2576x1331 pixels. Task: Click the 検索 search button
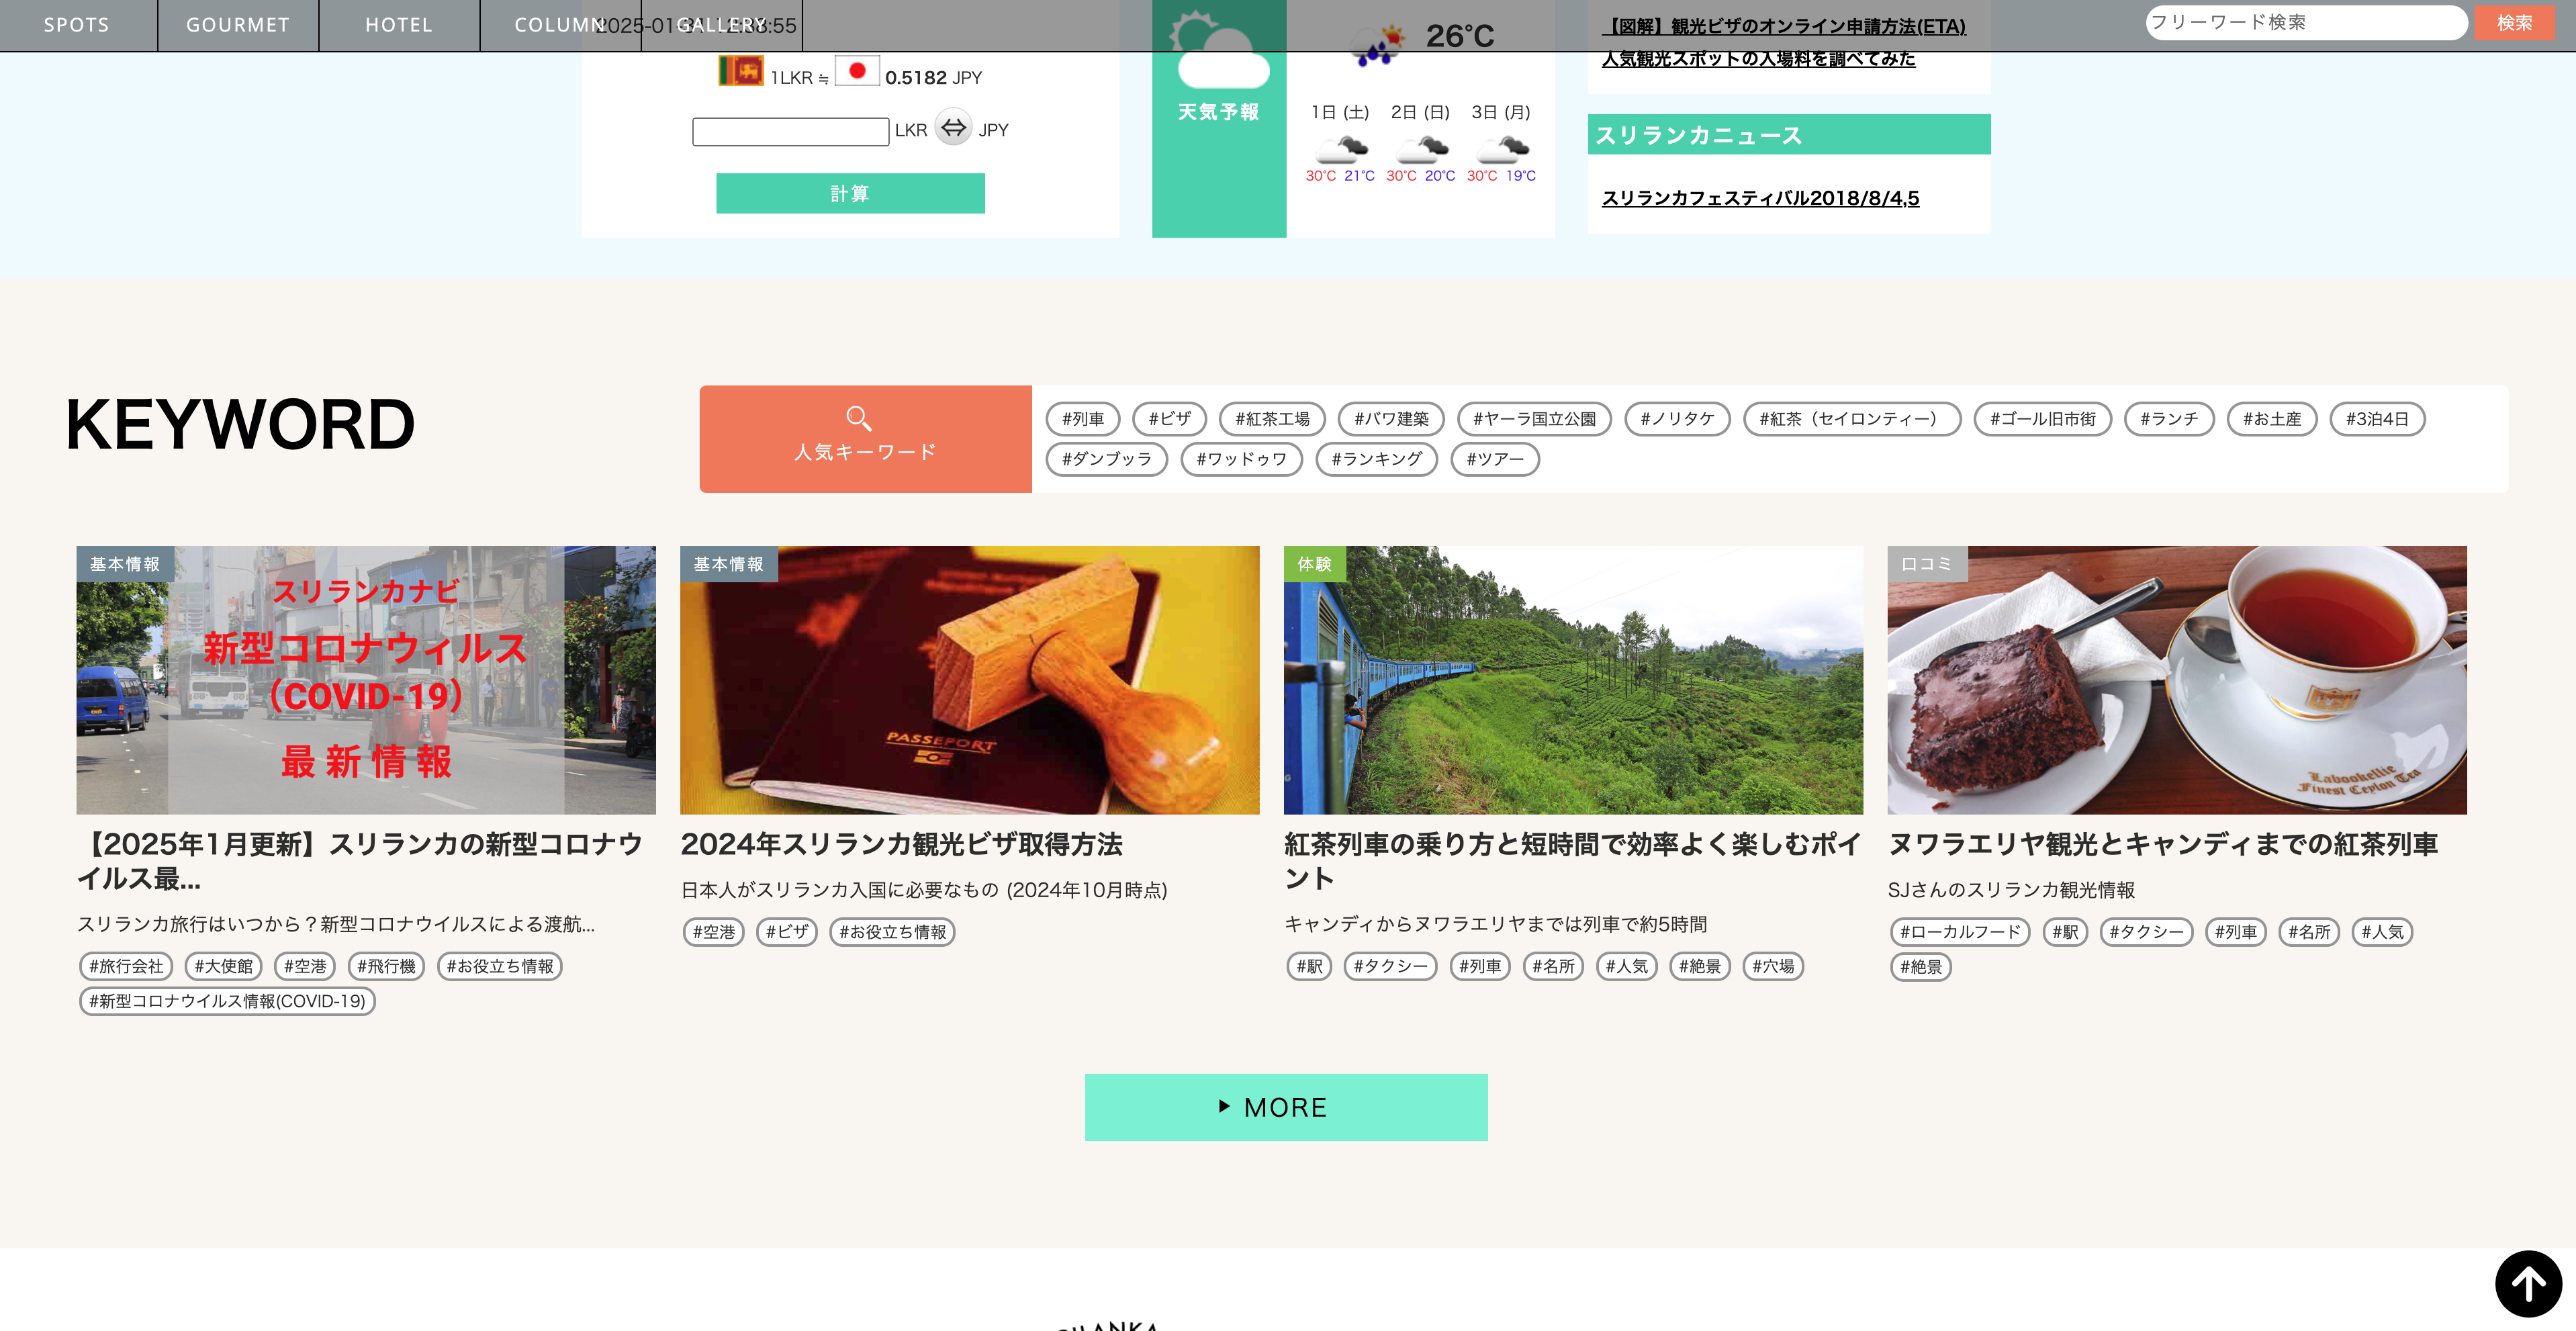click(2514, 23)
